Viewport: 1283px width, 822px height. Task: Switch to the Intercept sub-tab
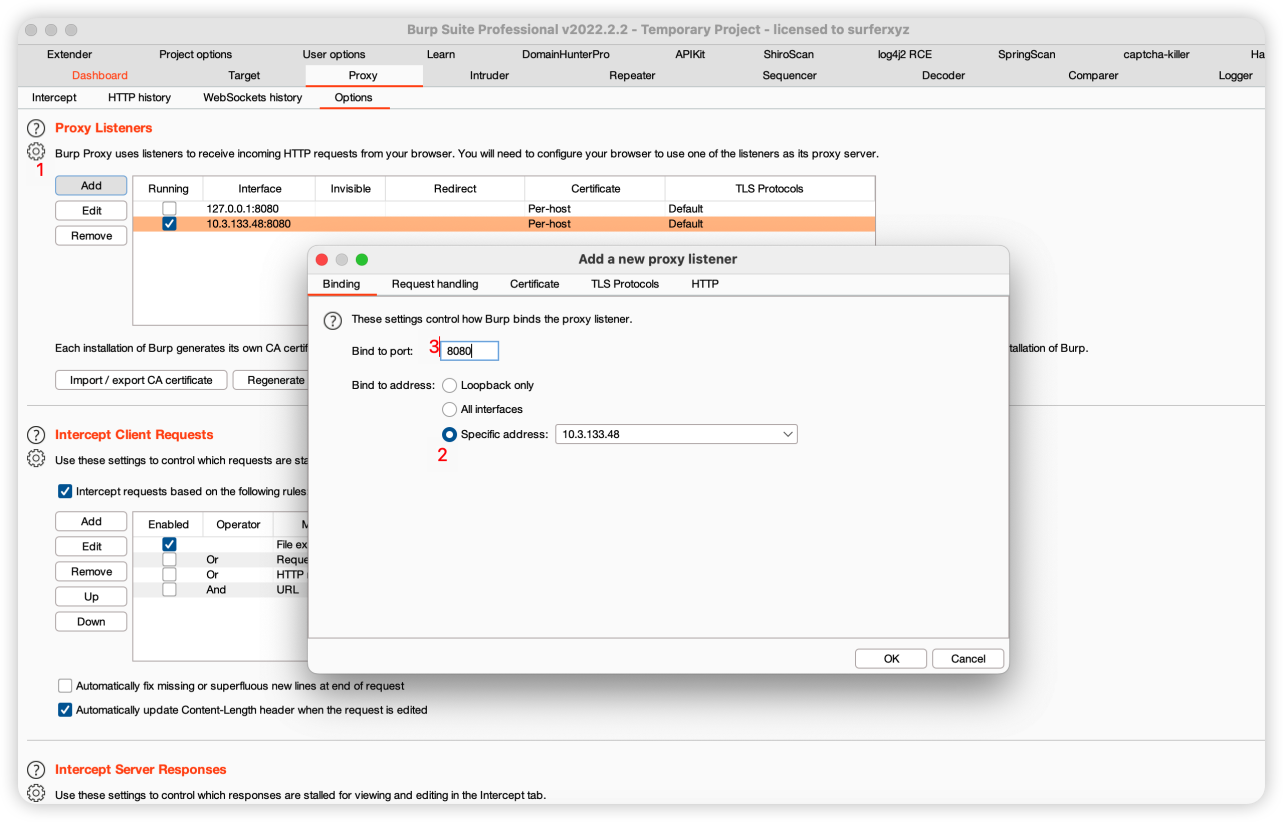pos(54,97)
